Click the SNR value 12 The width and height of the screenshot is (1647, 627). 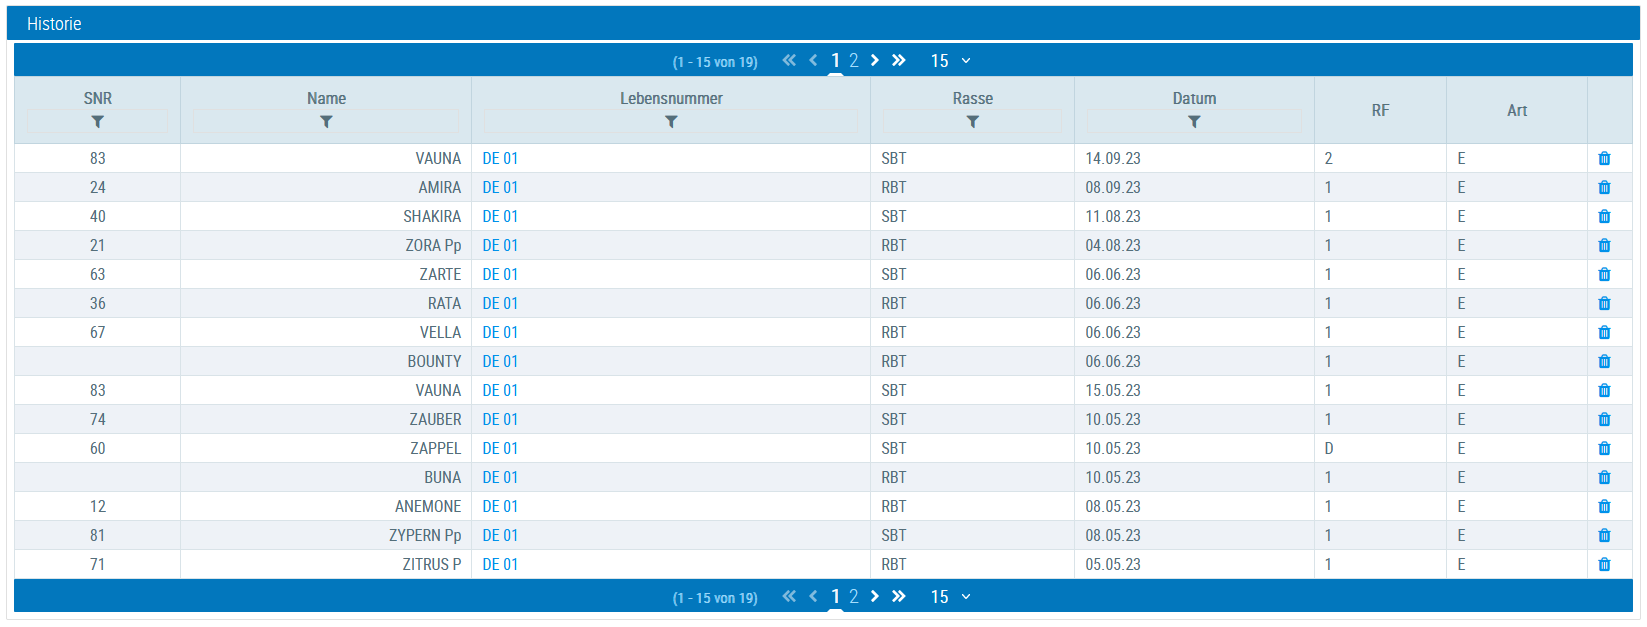coord(98,506)
